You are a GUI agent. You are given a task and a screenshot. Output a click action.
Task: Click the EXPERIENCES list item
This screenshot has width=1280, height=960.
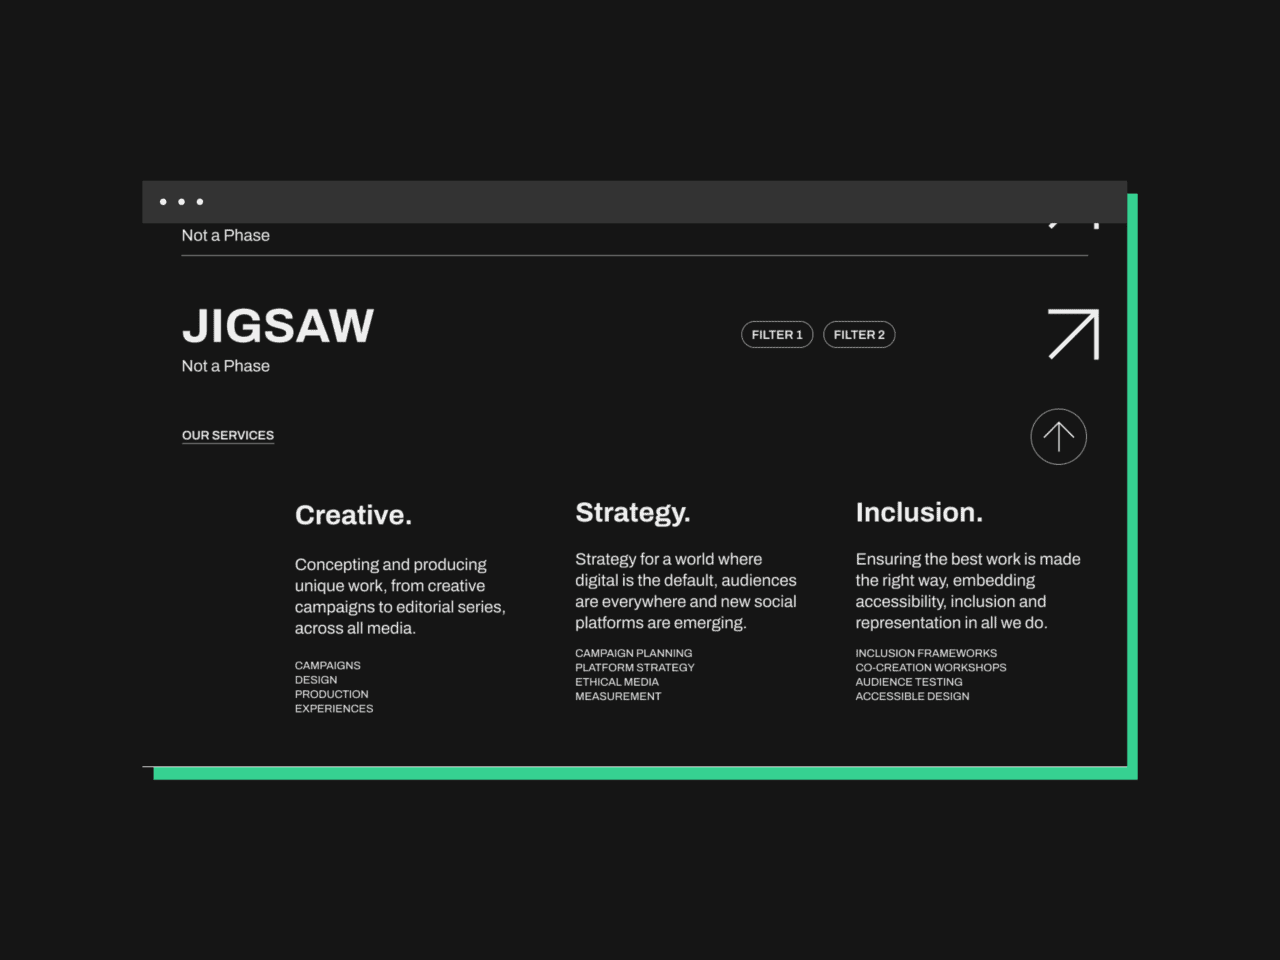[x=334, y=708]
